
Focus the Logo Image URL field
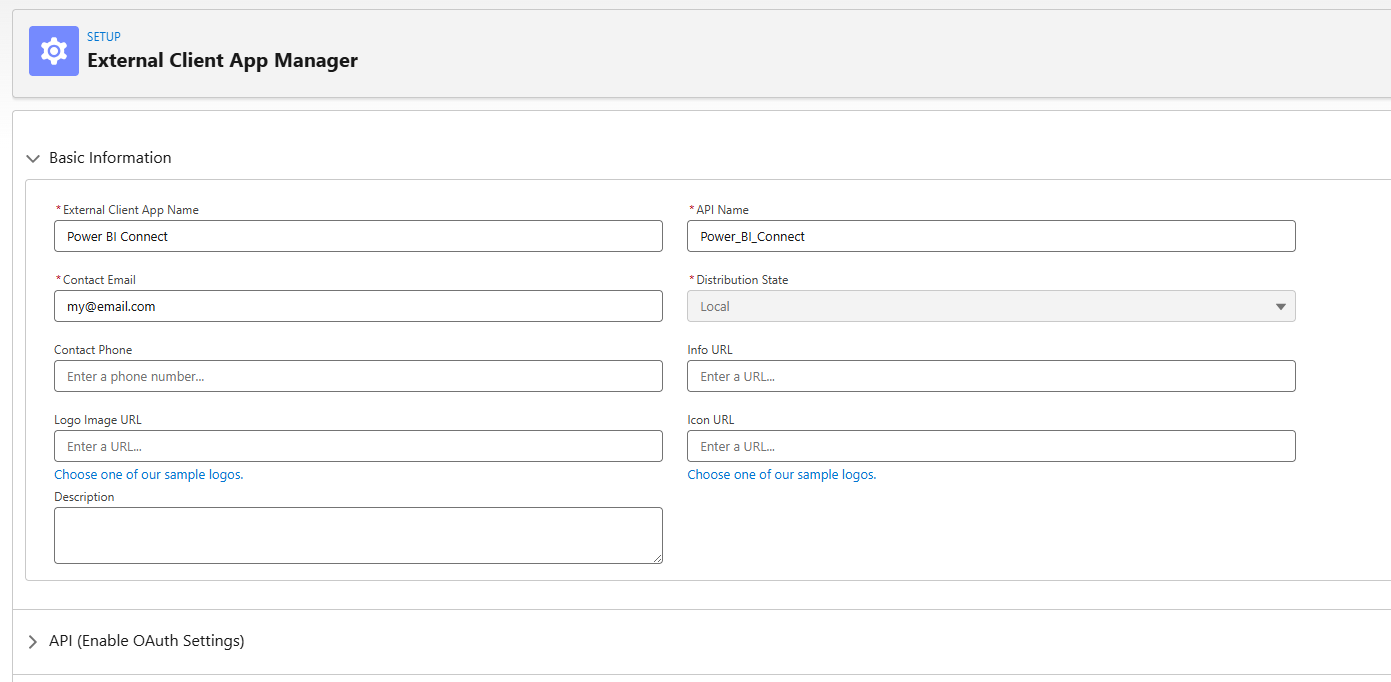[358, 446]
